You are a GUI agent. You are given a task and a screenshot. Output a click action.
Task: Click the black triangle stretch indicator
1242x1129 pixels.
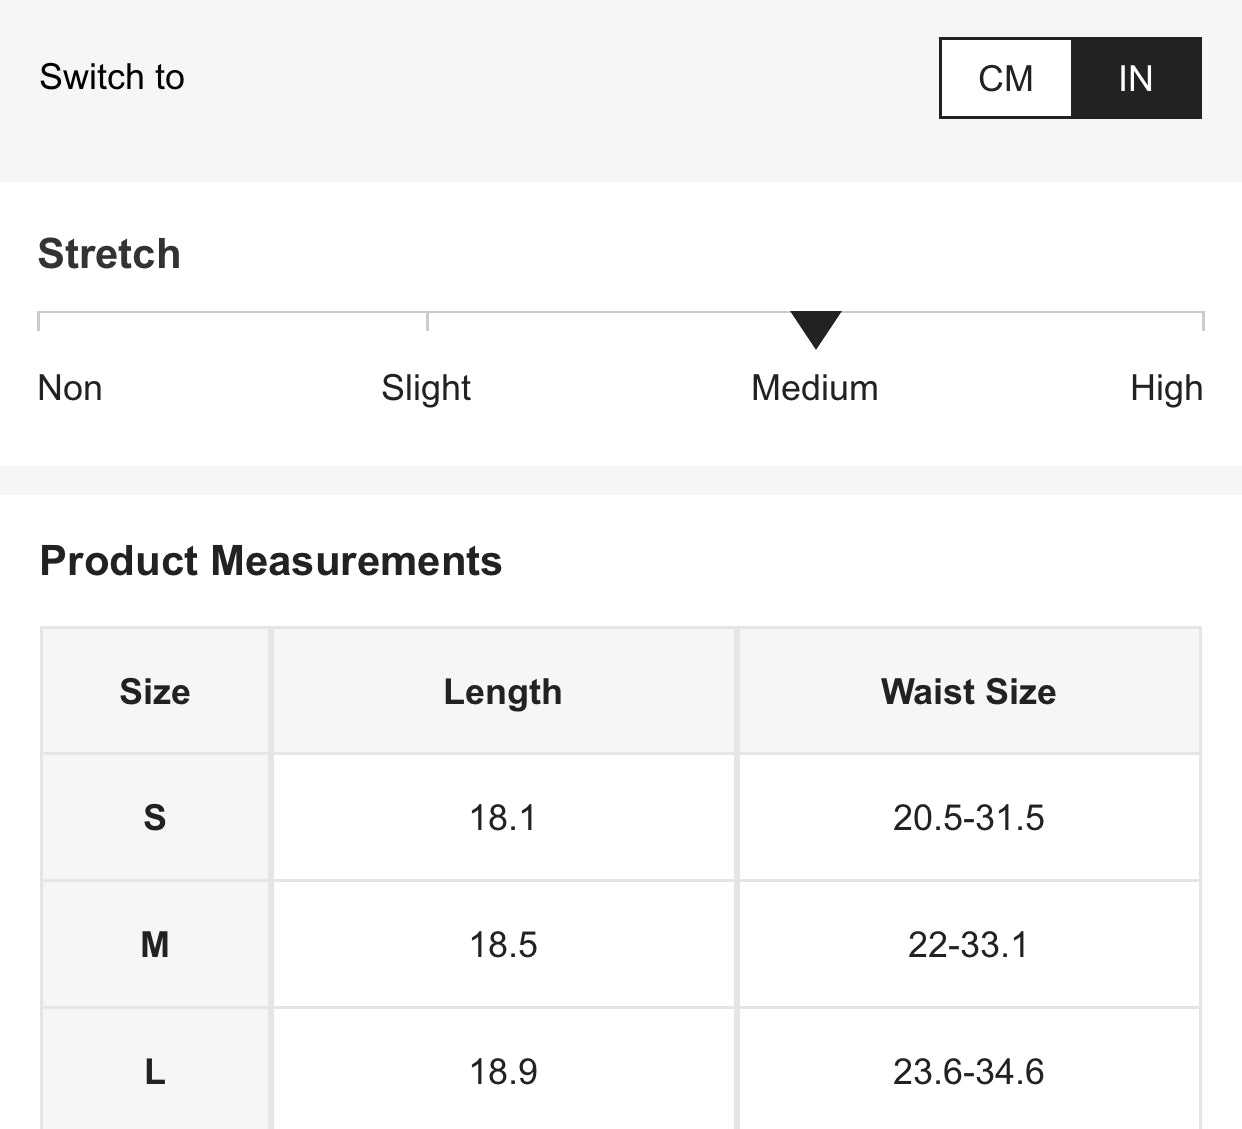(x=815, y=329)
